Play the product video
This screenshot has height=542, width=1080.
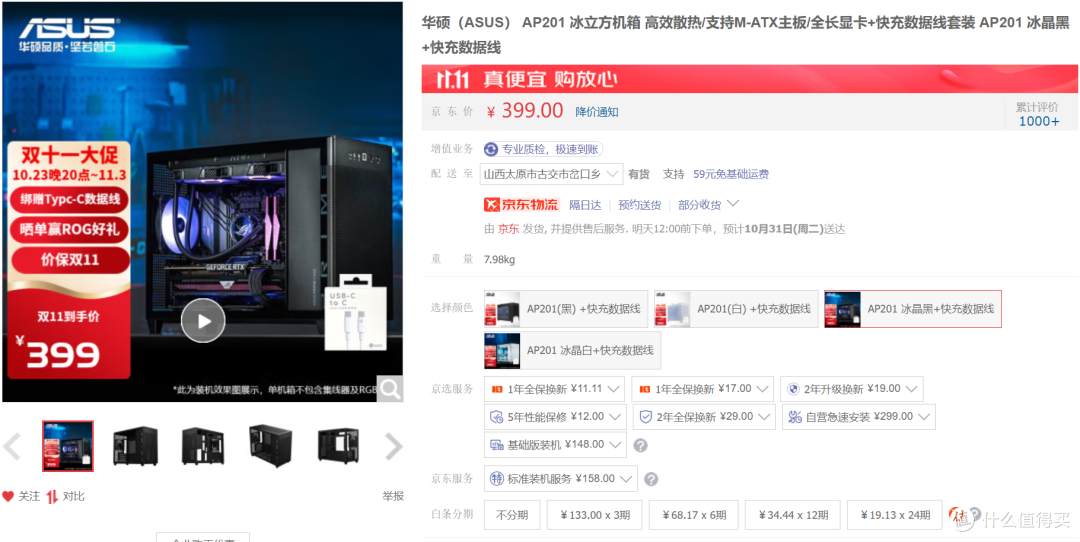[x=203, y=320]
